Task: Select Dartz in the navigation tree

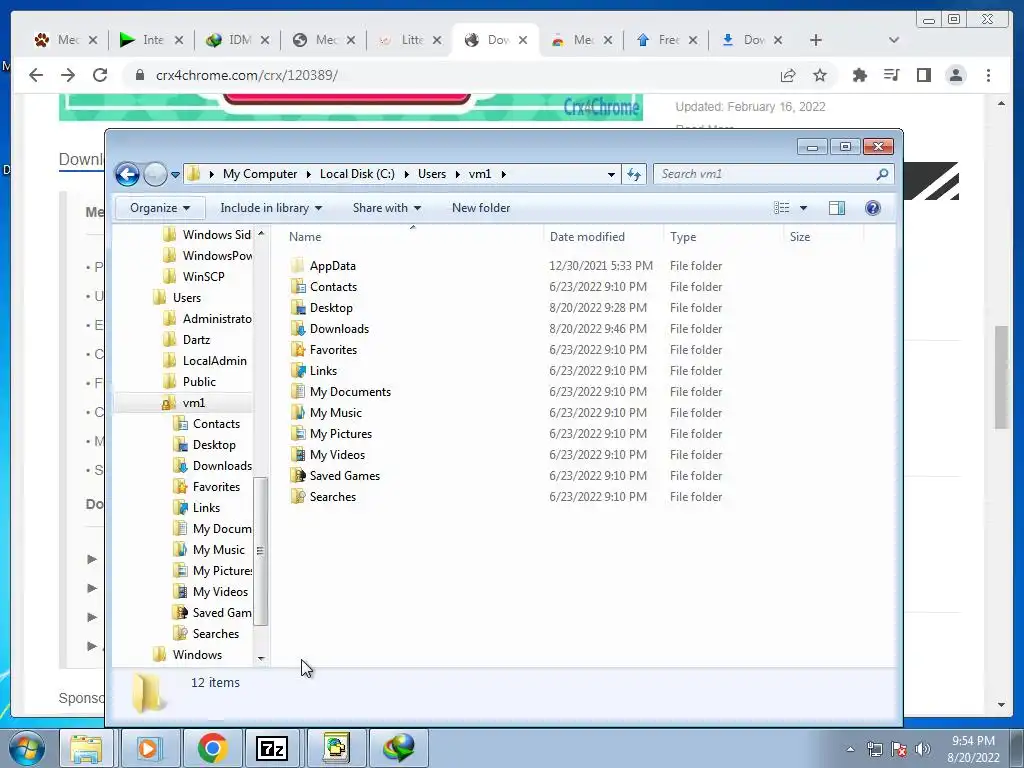Action: tap(196, 340)
